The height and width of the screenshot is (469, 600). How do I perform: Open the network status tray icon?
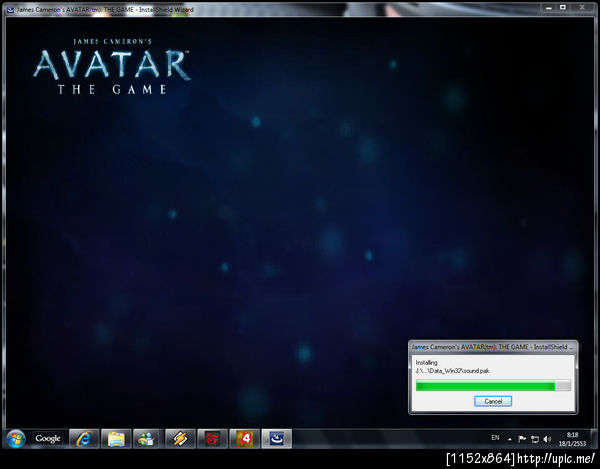click(x=535, y=439)
